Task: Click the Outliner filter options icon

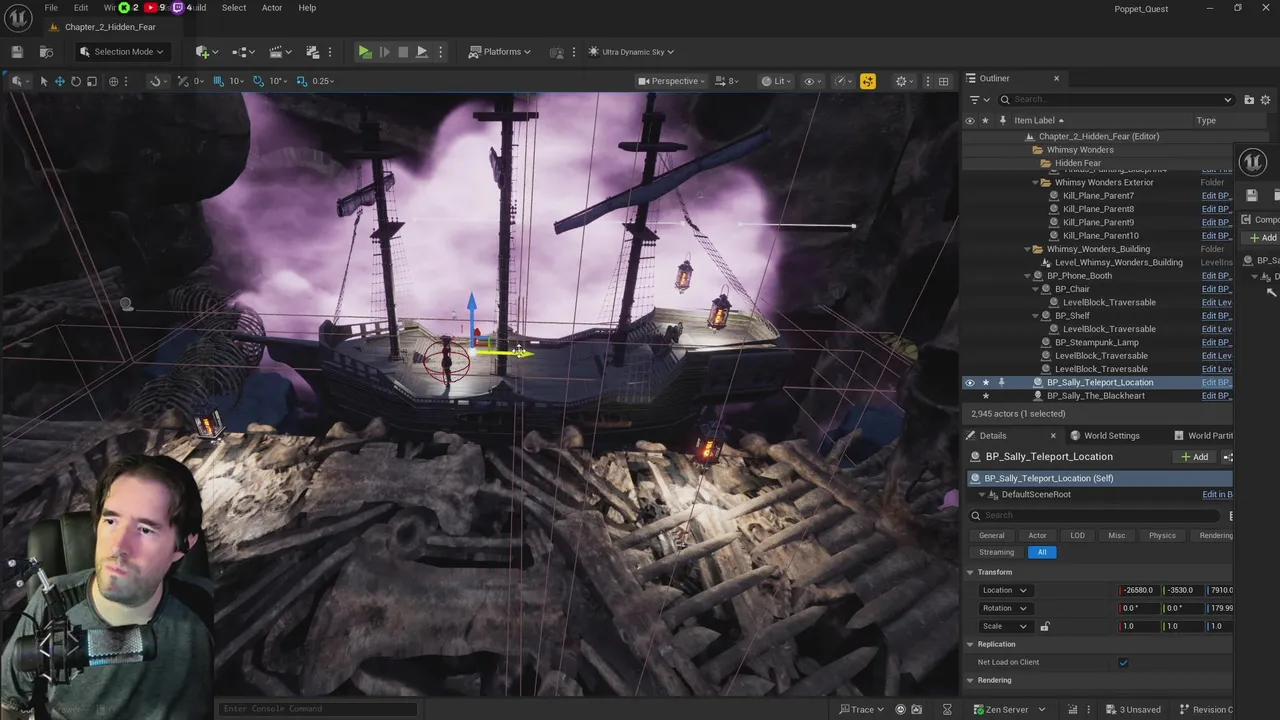Action: 978,100
